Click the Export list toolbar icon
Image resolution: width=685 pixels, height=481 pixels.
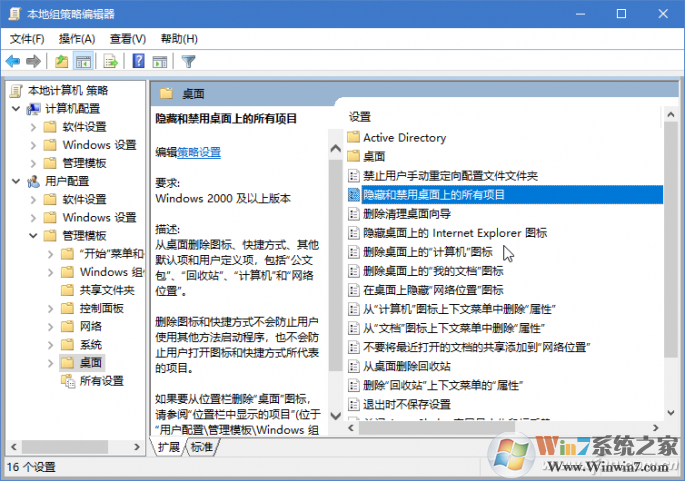click(111, 62)
